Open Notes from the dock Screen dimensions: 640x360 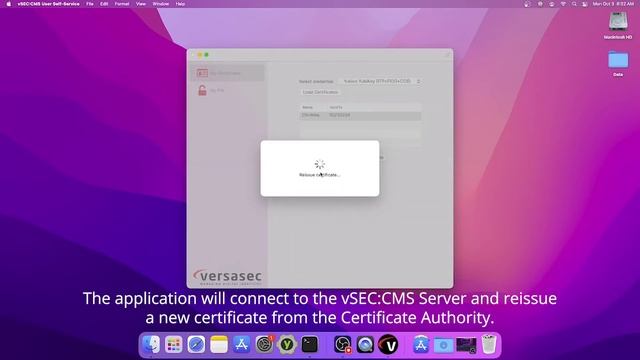[219, 344]
